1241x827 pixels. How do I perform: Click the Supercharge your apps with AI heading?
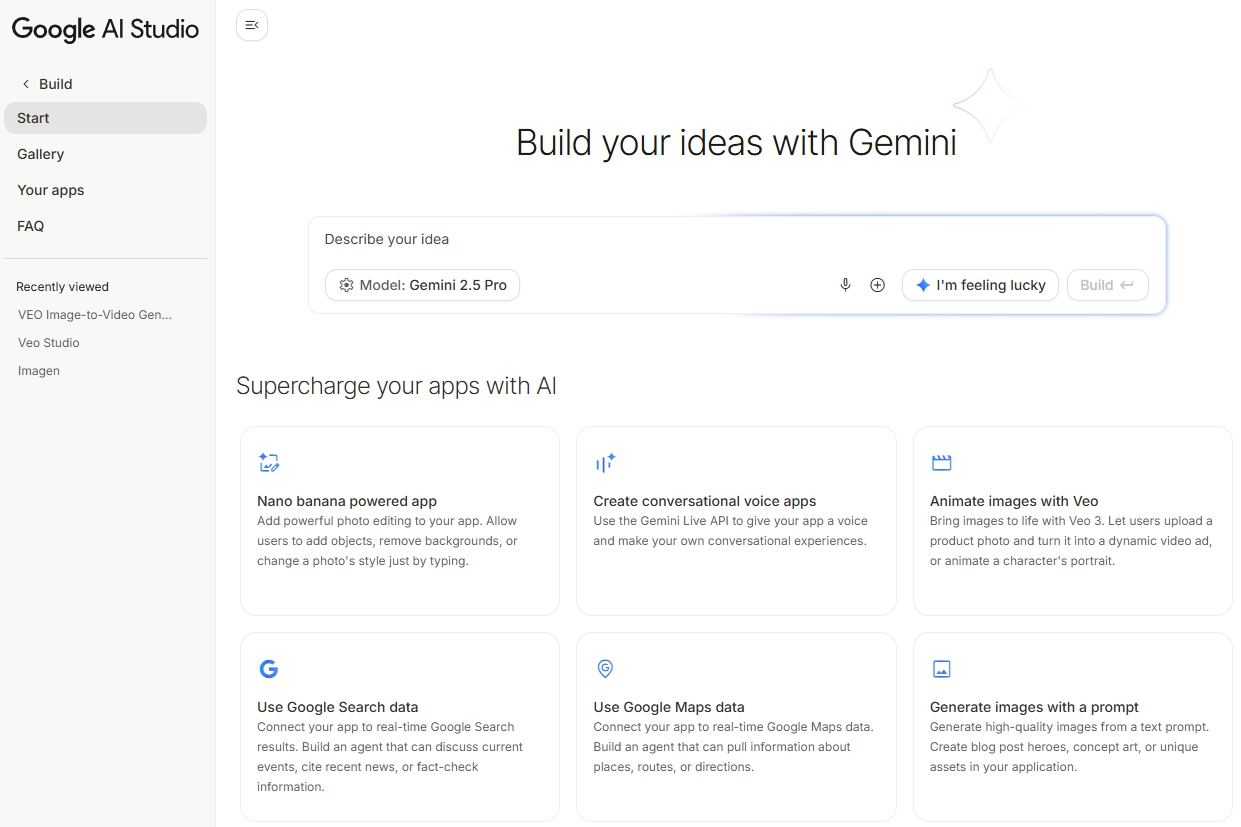(396, 386)
